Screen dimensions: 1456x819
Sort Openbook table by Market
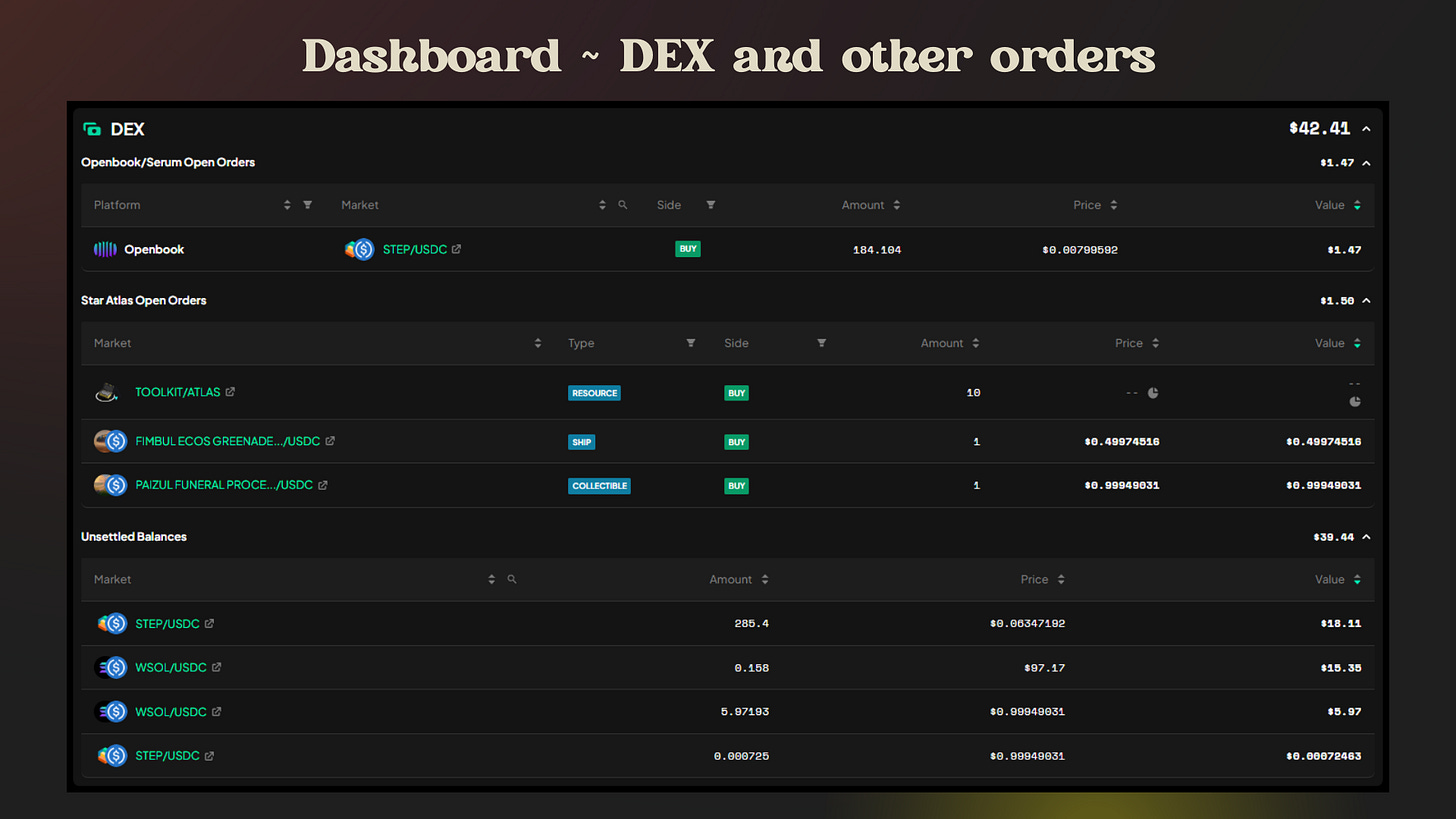602,205
